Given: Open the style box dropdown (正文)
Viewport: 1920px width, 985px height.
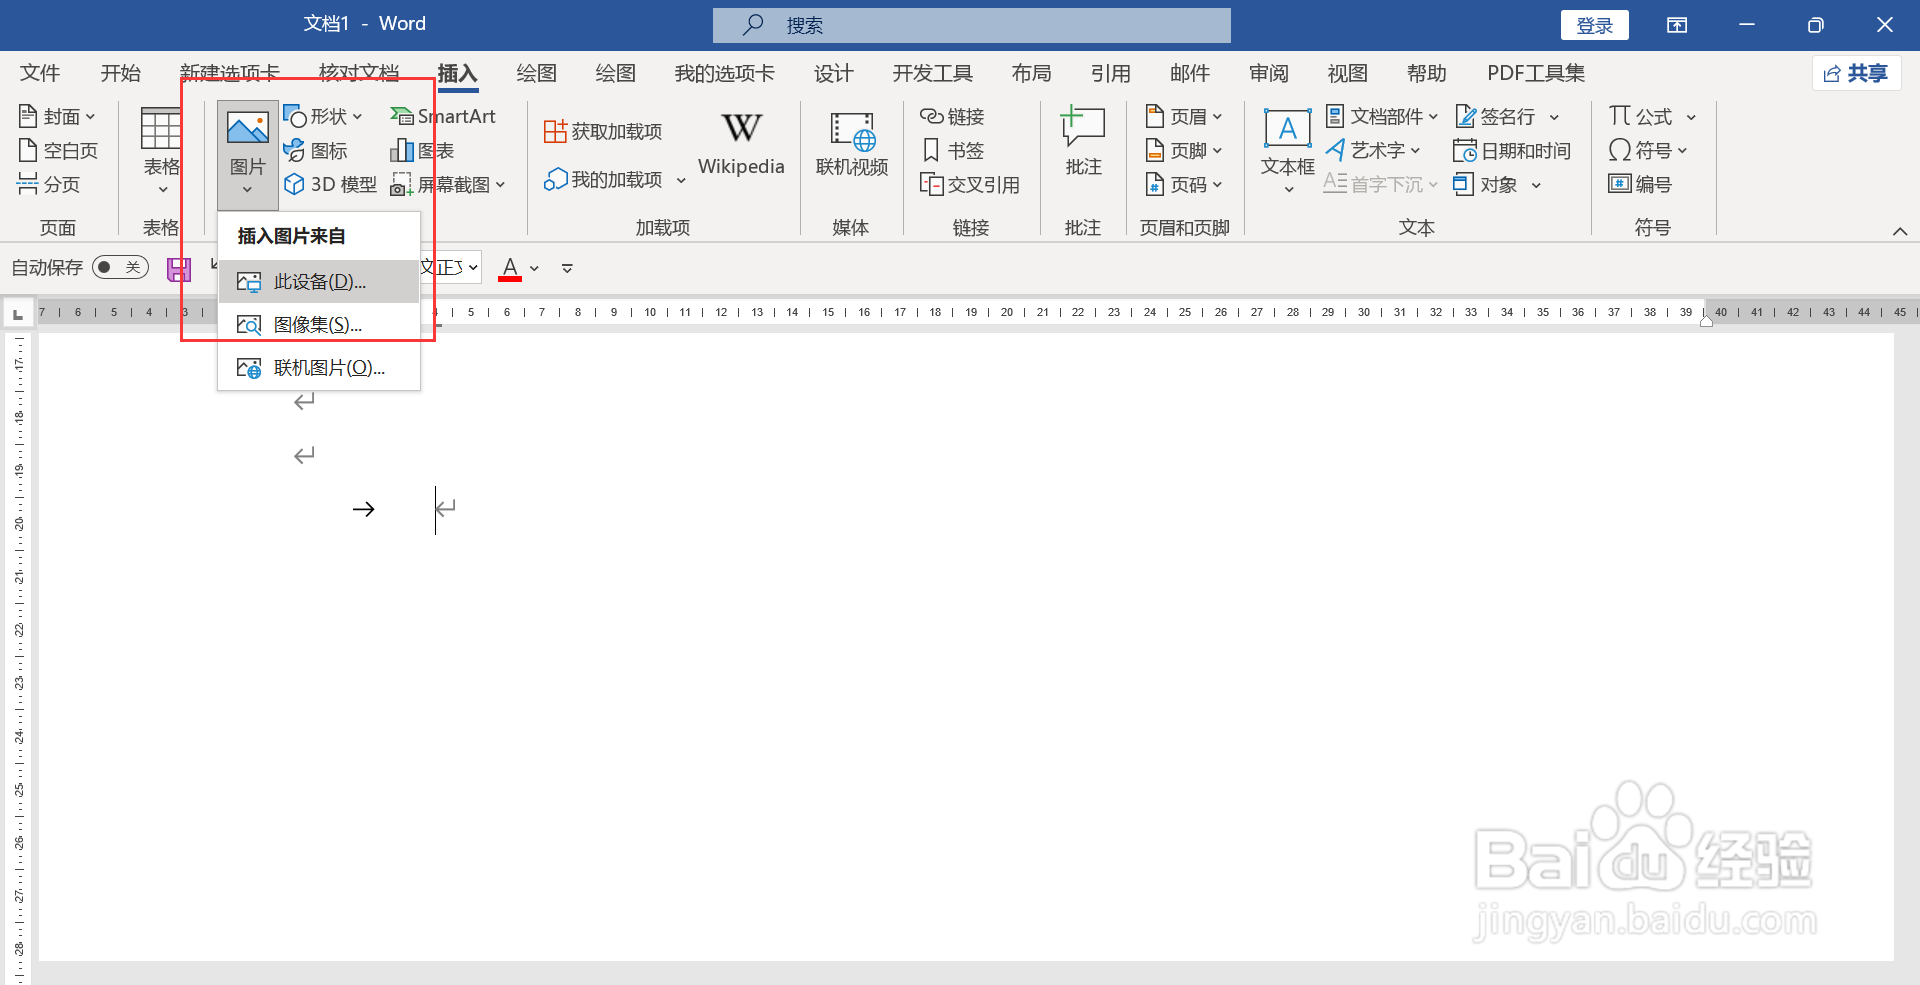Looking at the screenshot, I should tap(473, 268).
